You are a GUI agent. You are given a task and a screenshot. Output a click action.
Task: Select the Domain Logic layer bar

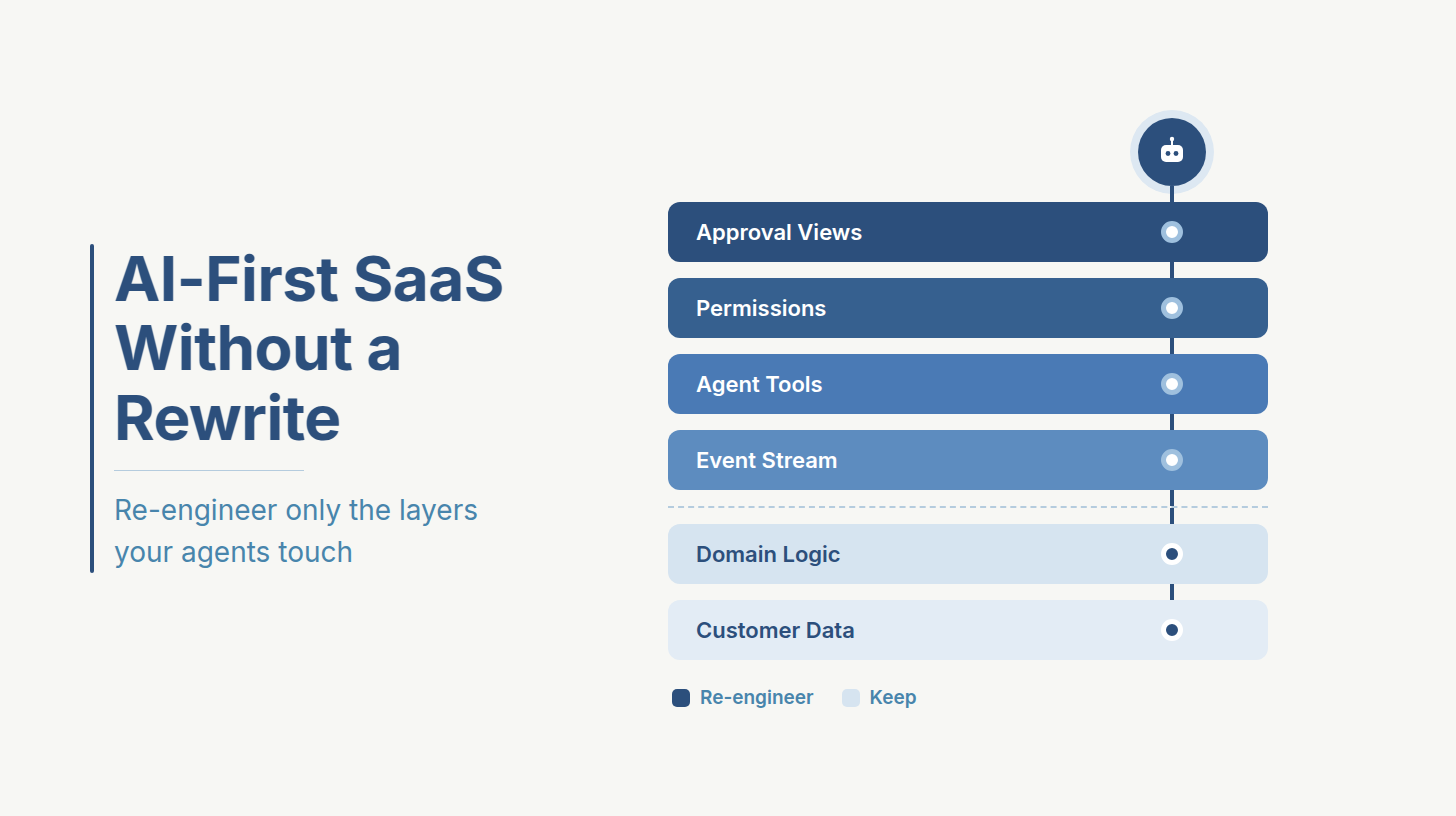click(968, 554)
